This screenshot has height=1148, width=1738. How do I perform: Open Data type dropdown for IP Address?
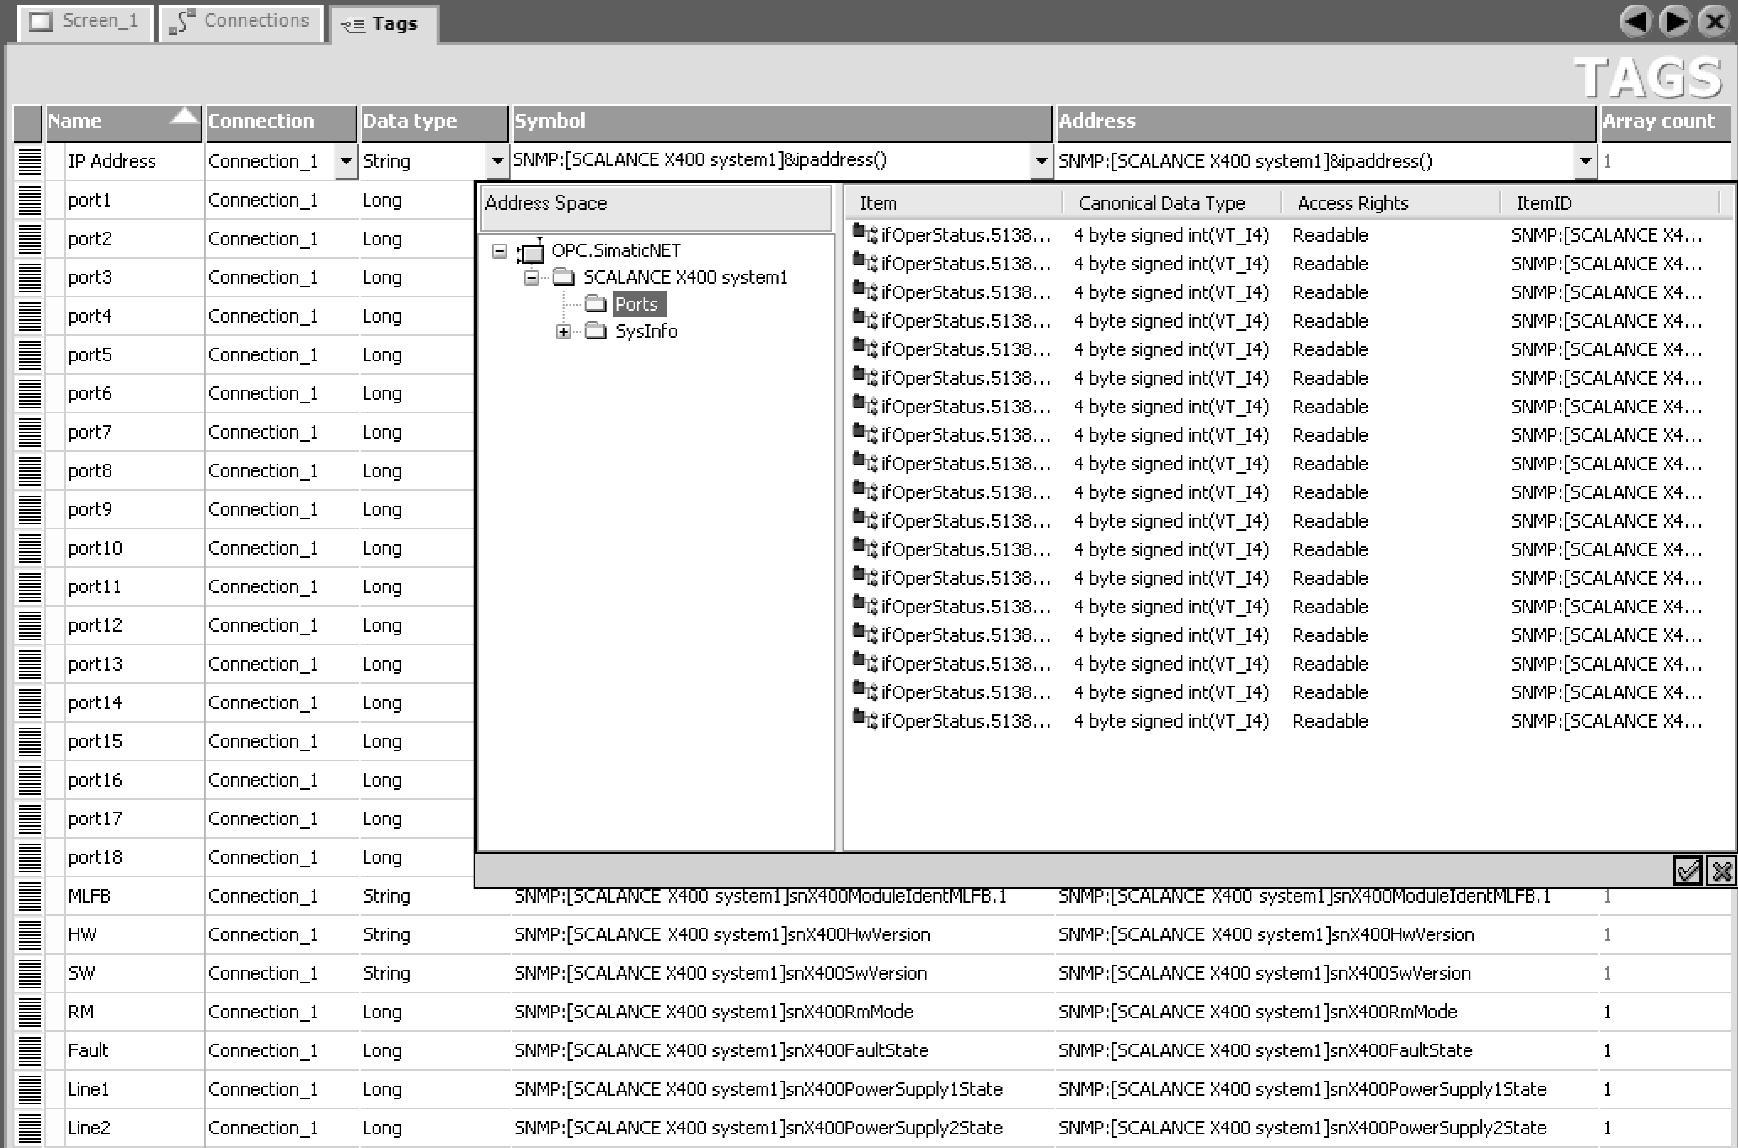click(x=497, y=161)
